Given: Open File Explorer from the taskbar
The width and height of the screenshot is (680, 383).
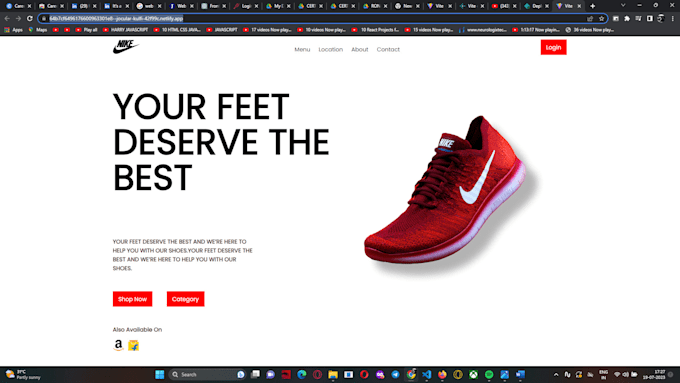Looking at the screenshot, I should [x=333, y=374].
